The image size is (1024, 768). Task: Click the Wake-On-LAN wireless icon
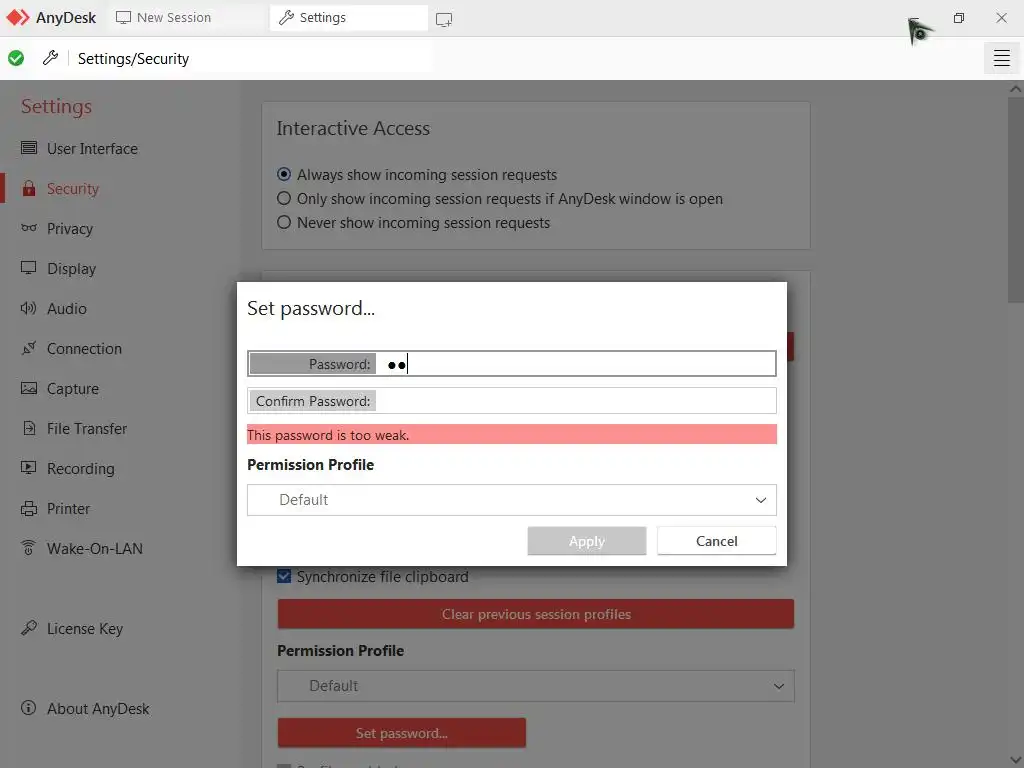(x=29, y=548)
